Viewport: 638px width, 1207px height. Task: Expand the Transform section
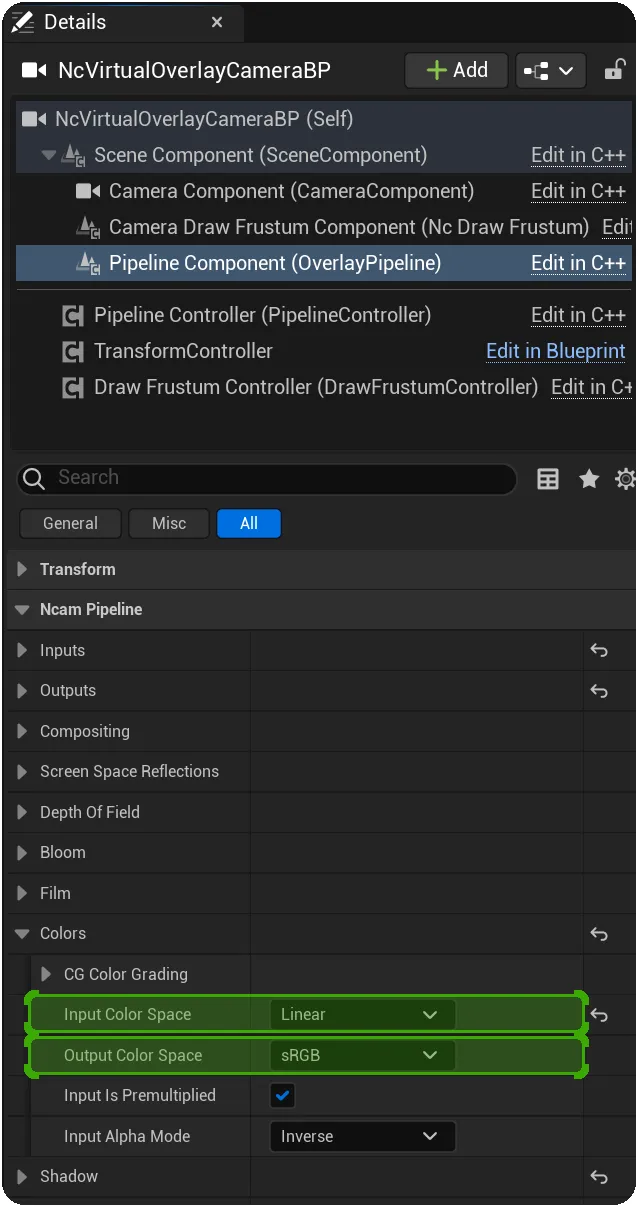coord(22,569)
